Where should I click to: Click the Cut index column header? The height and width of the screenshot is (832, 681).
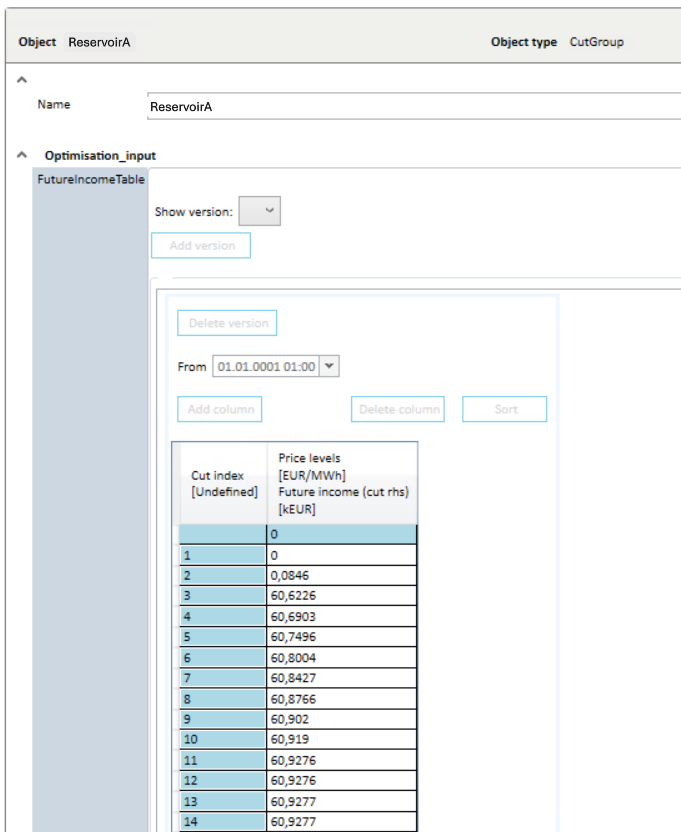click(223, 483)
